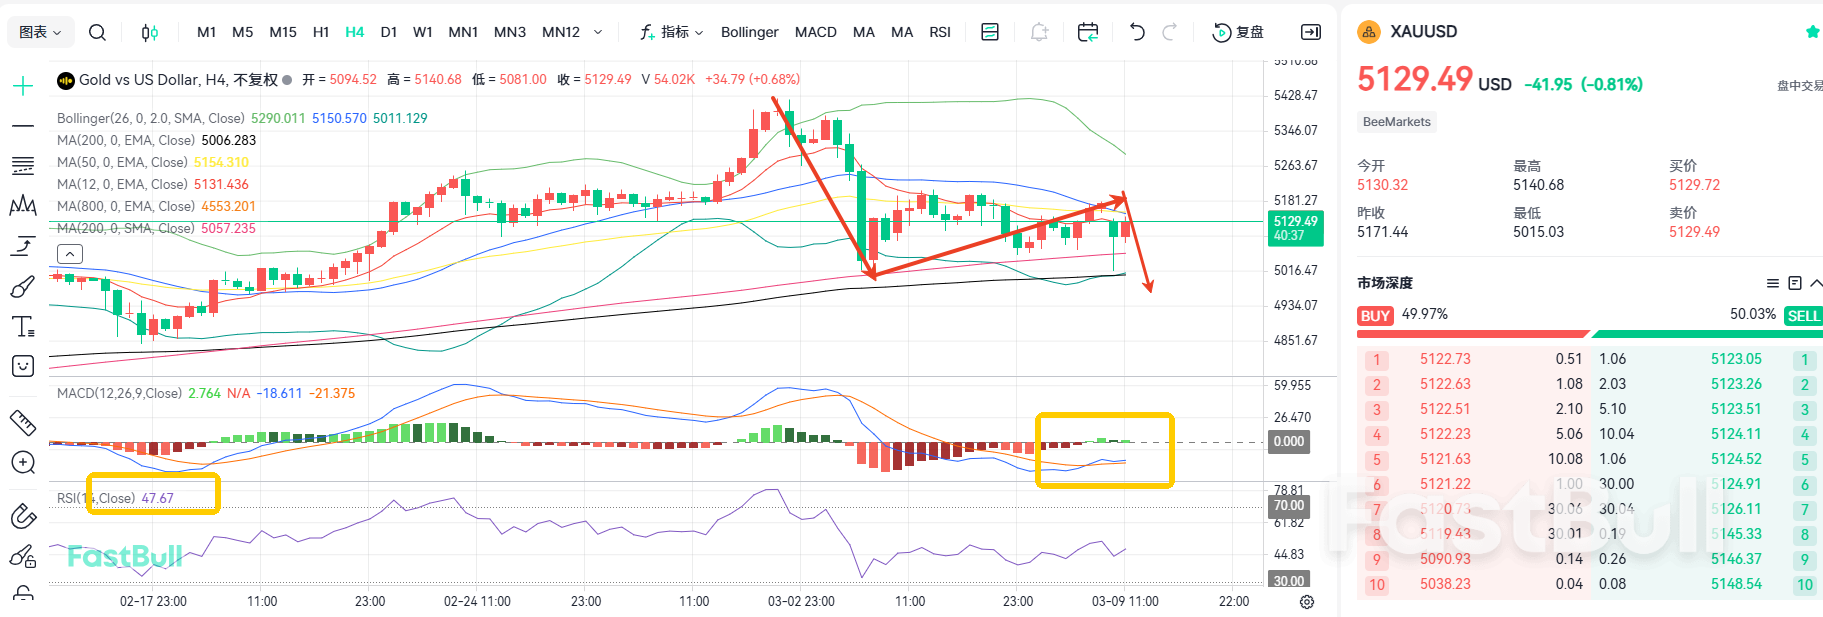This screenshot has height=617, width=1823.
Task: Collapse the indicator legend list
Action: click(70, 254)
